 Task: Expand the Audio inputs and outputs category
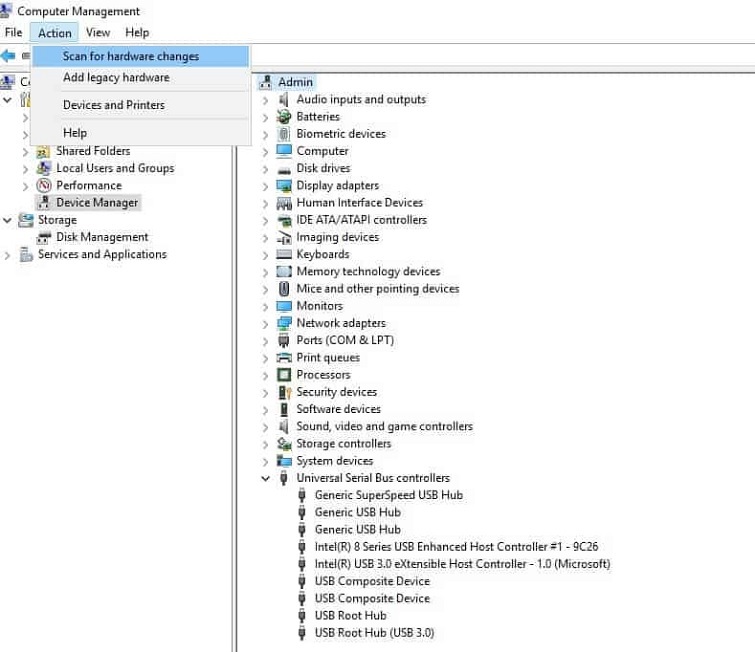pyautogui.click(x=265, y=100)
